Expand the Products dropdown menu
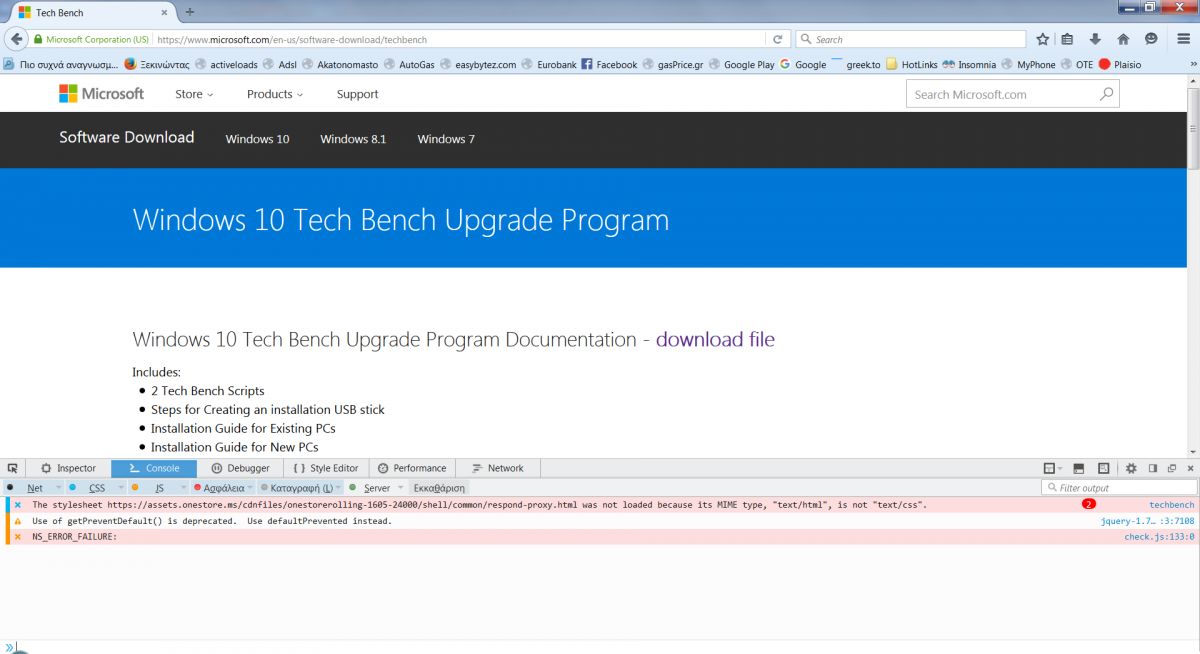The width and height of the screenshot is (1200, 654). [x=274, y=94]
